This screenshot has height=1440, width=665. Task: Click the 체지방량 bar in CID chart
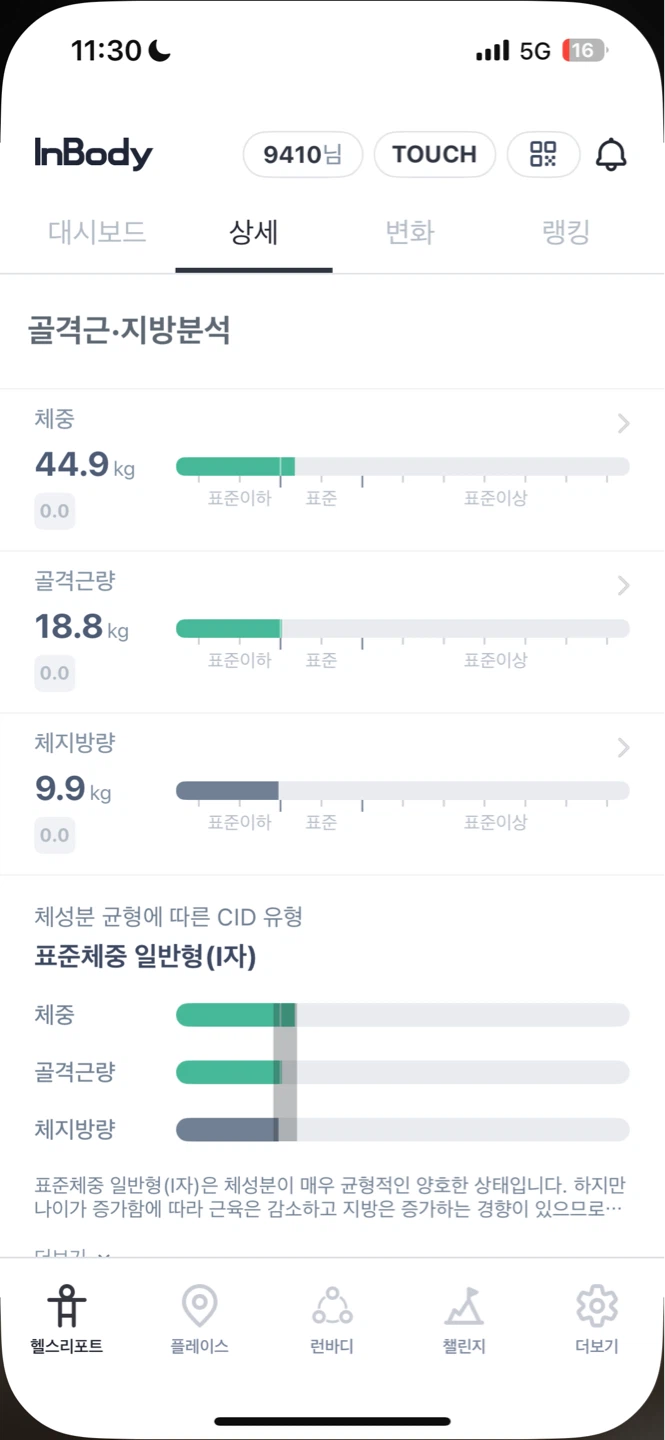coord(403,1130)
